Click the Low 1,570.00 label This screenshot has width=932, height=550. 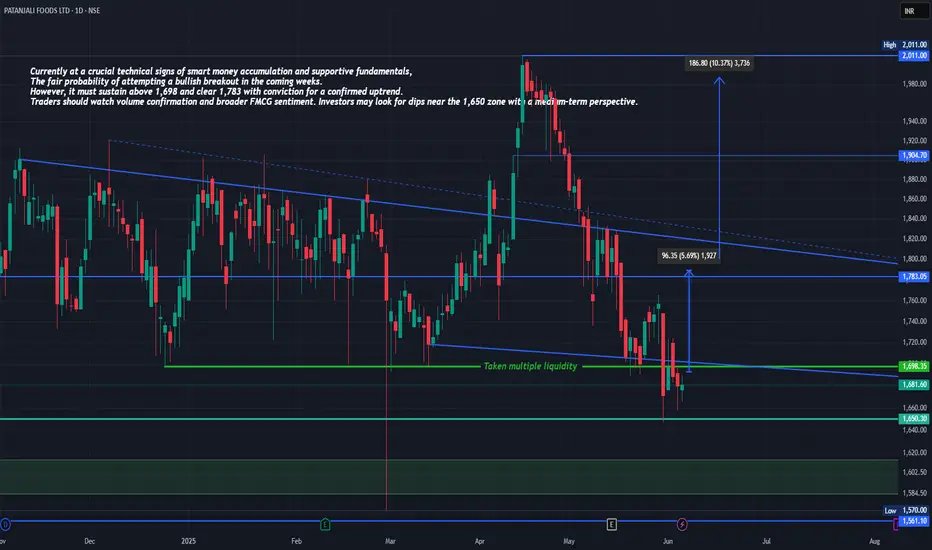(905, 510)
